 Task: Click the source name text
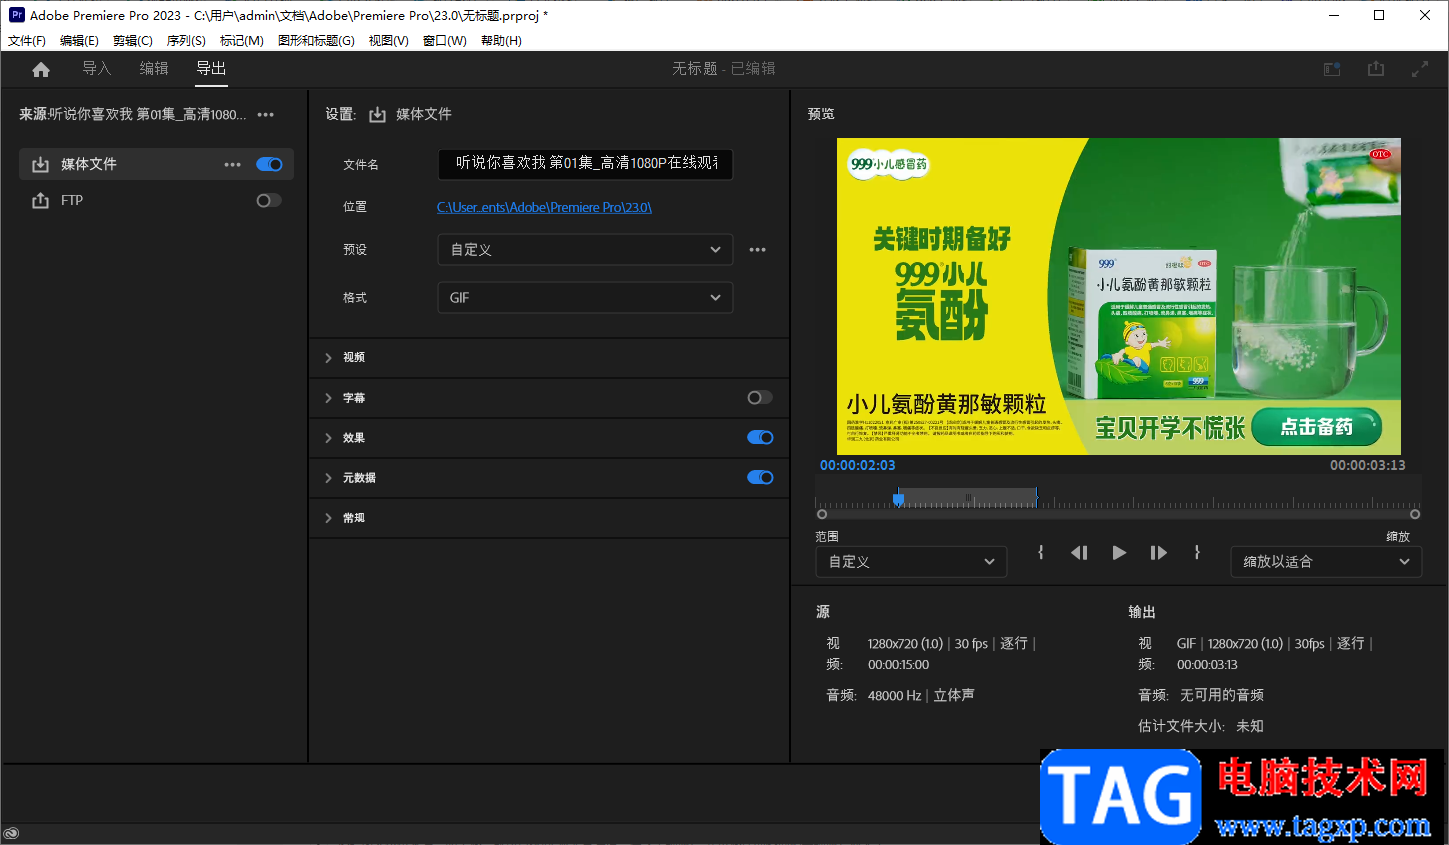(148, 115)
